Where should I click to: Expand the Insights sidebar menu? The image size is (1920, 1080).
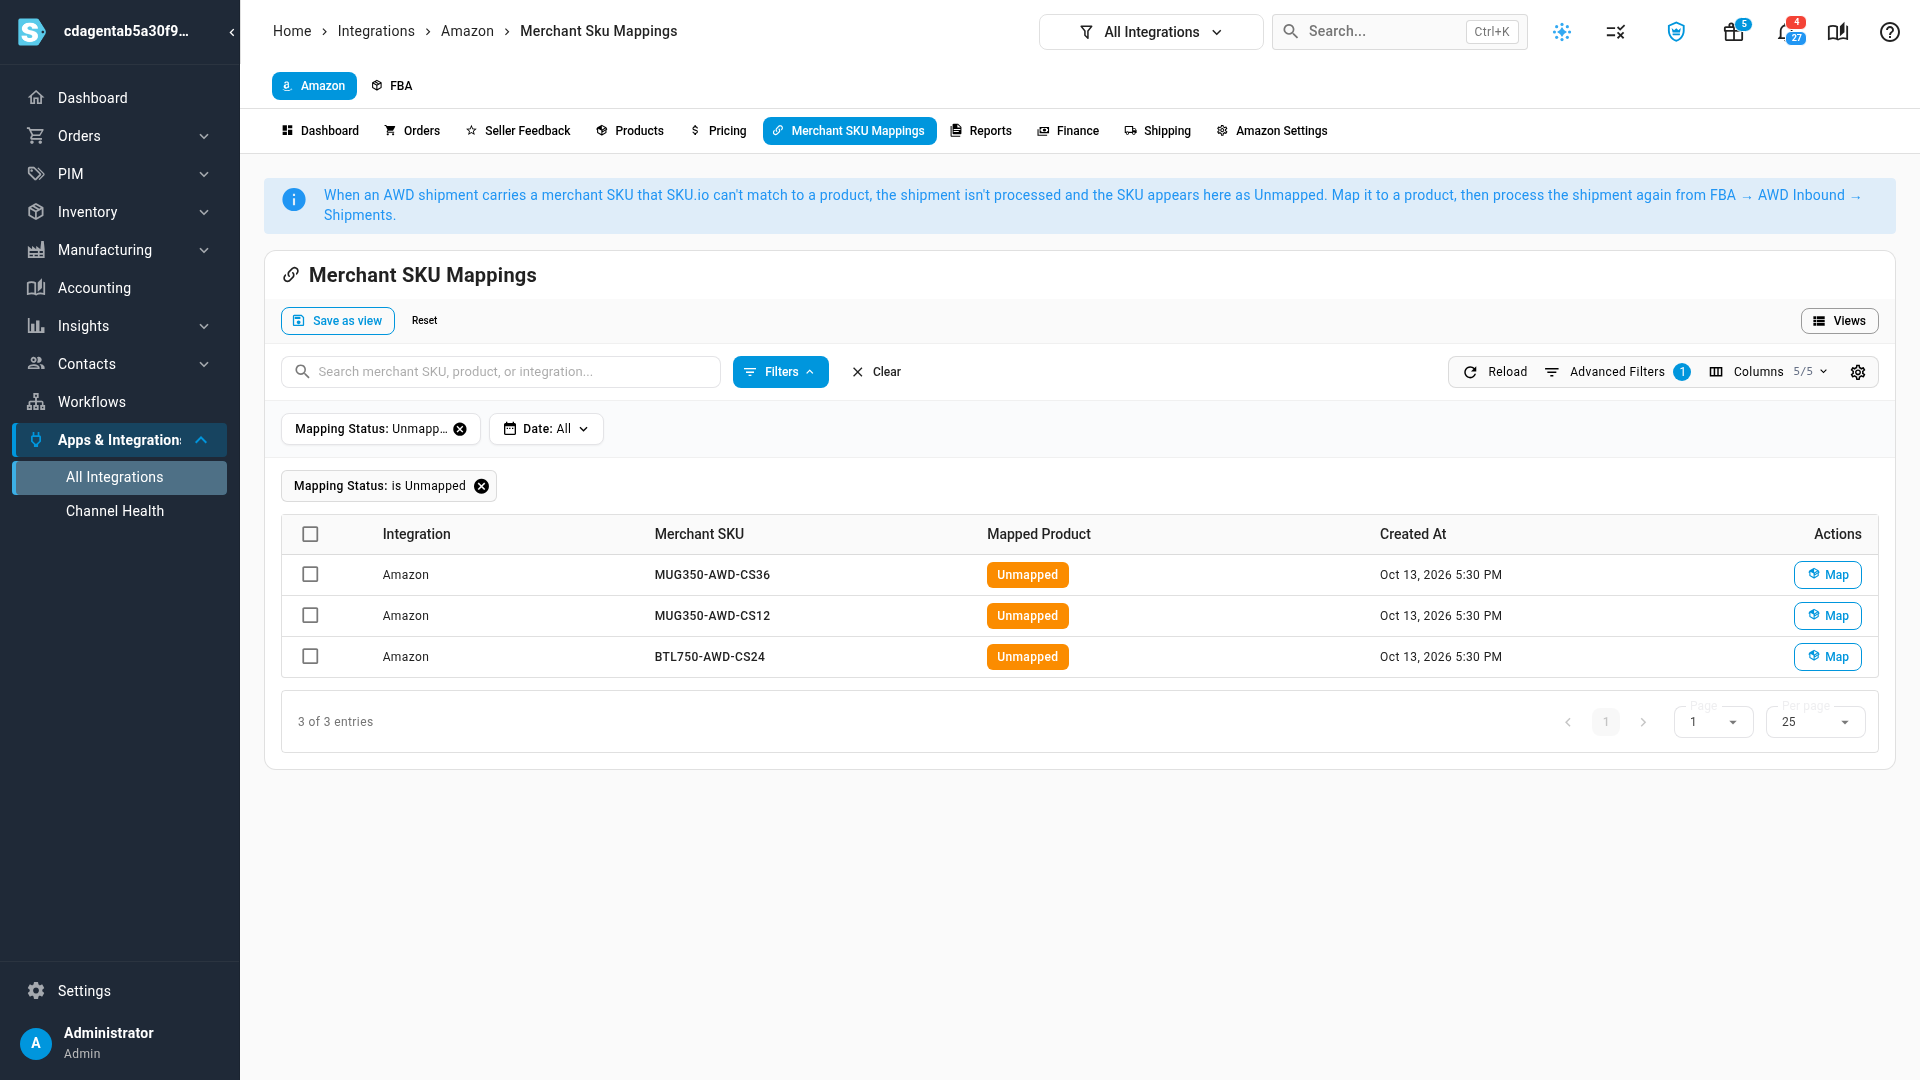pos(120,326)
